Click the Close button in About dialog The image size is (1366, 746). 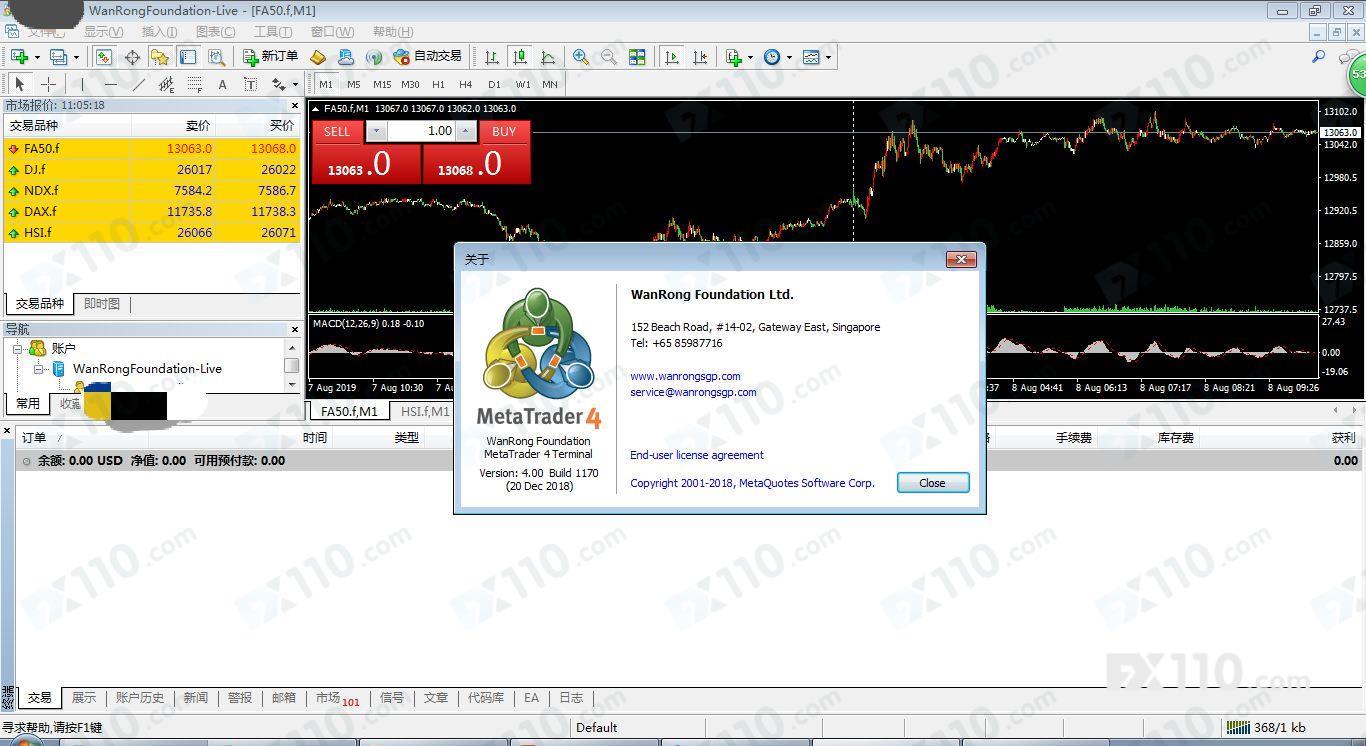932,483
